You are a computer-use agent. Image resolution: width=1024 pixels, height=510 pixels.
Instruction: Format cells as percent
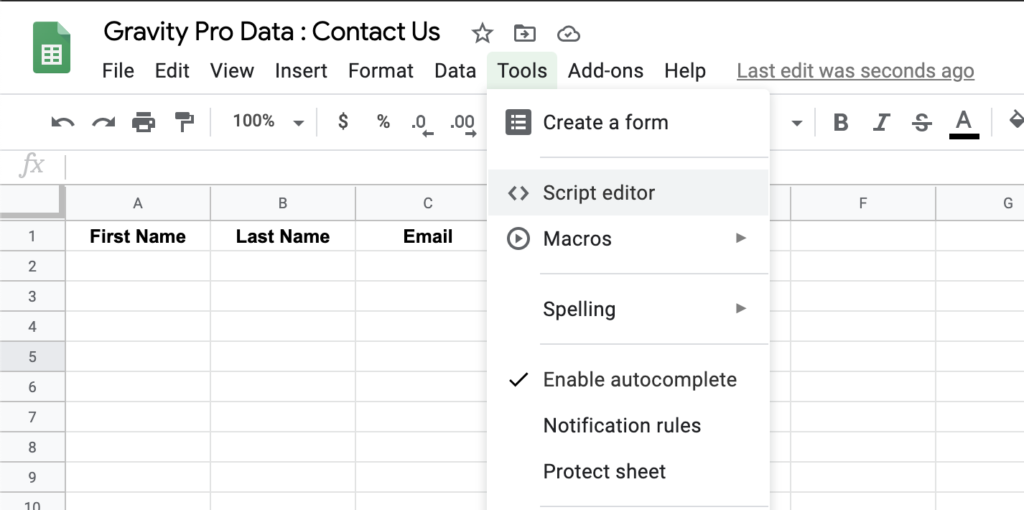pyautogui.click(x=383, y=121)
